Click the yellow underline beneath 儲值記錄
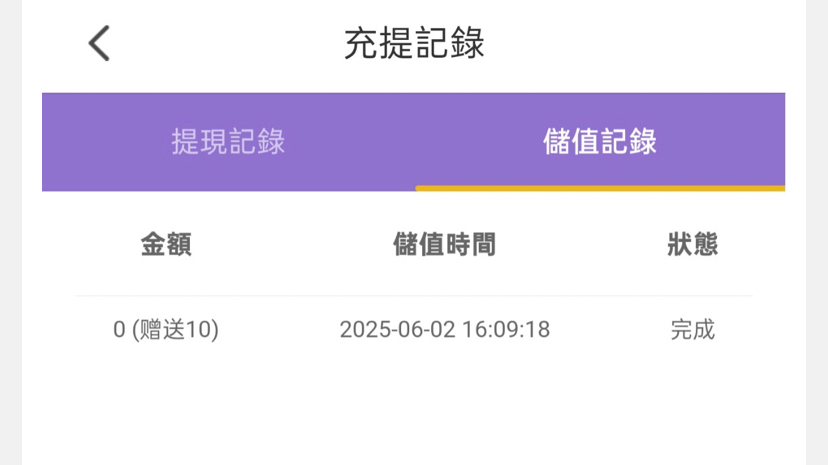Image resolution: width=828 pixels, height=465 pixels. point(599,187)
